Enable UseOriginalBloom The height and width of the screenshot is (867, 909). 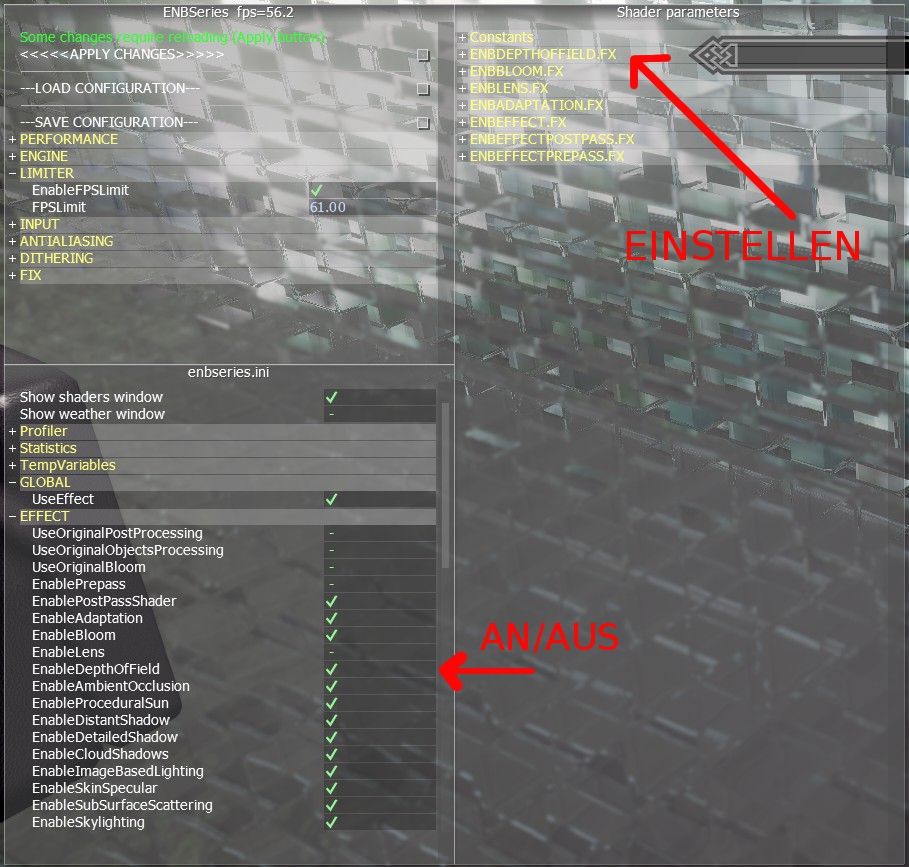point(332,567)
